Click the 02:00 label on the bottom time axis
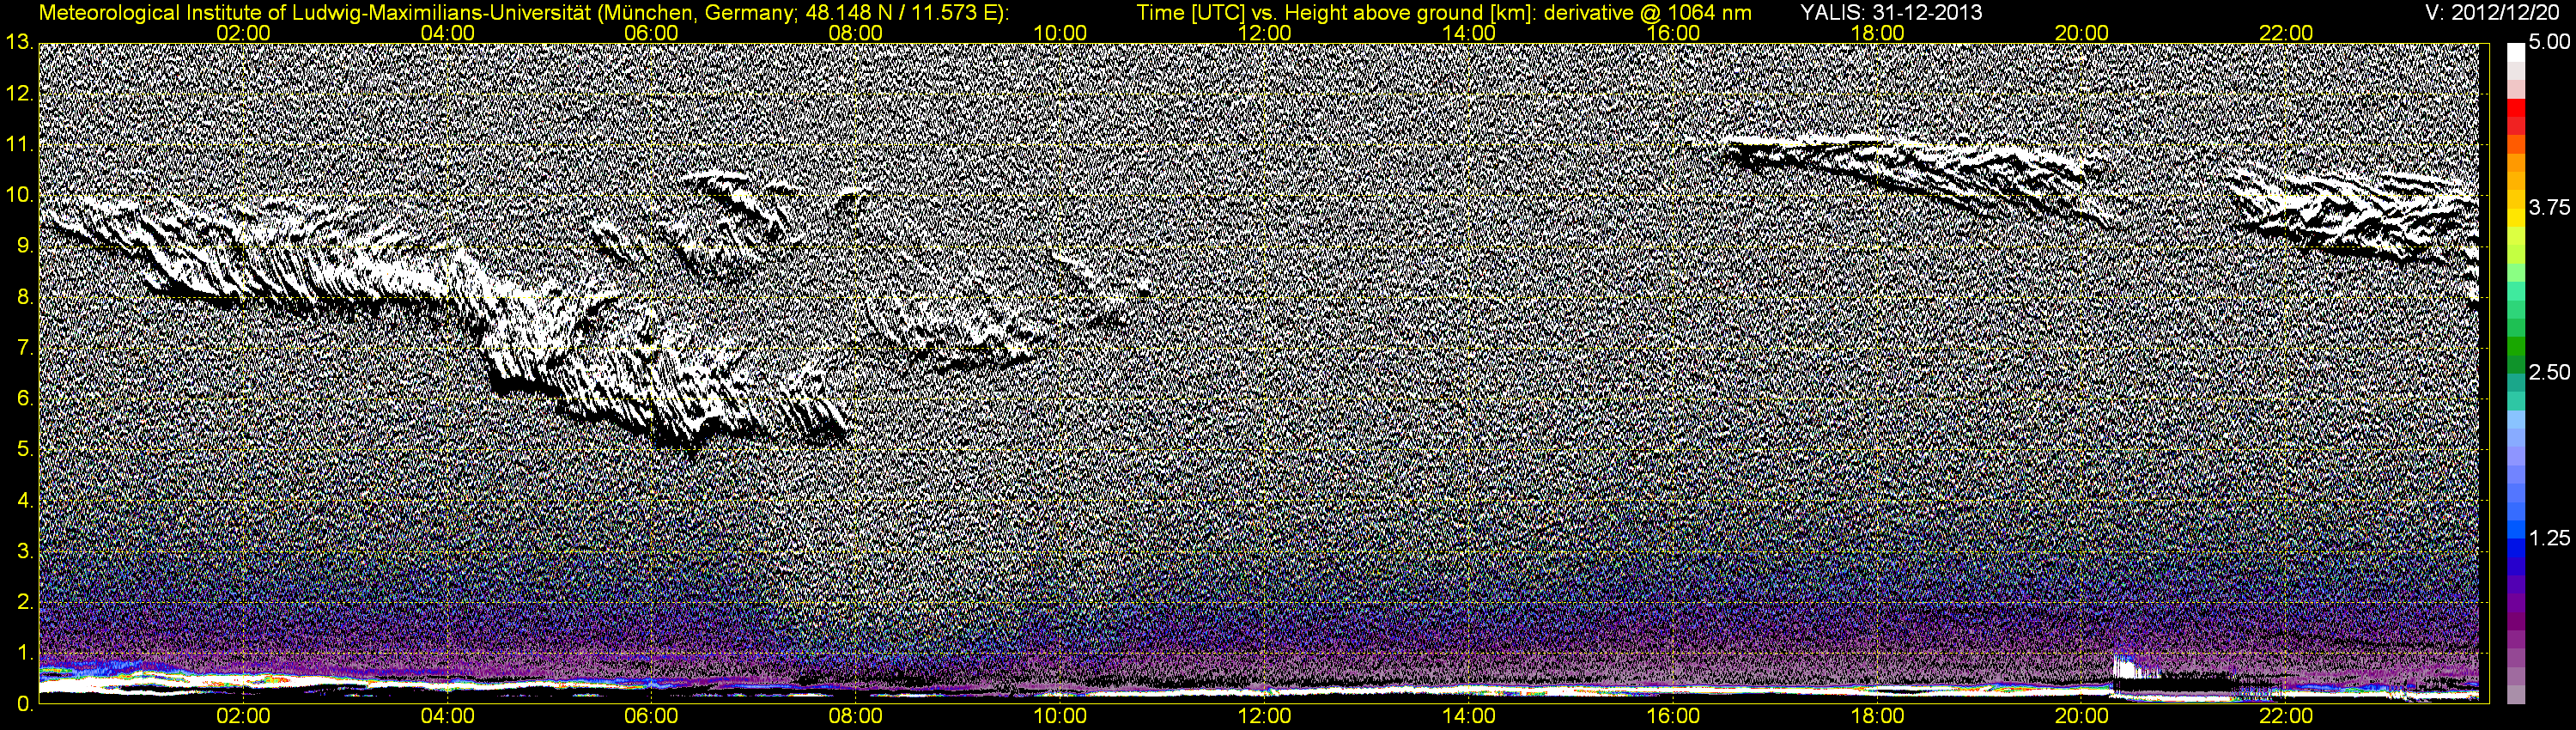The image size is (2576, 730). [x=243, y=717]
